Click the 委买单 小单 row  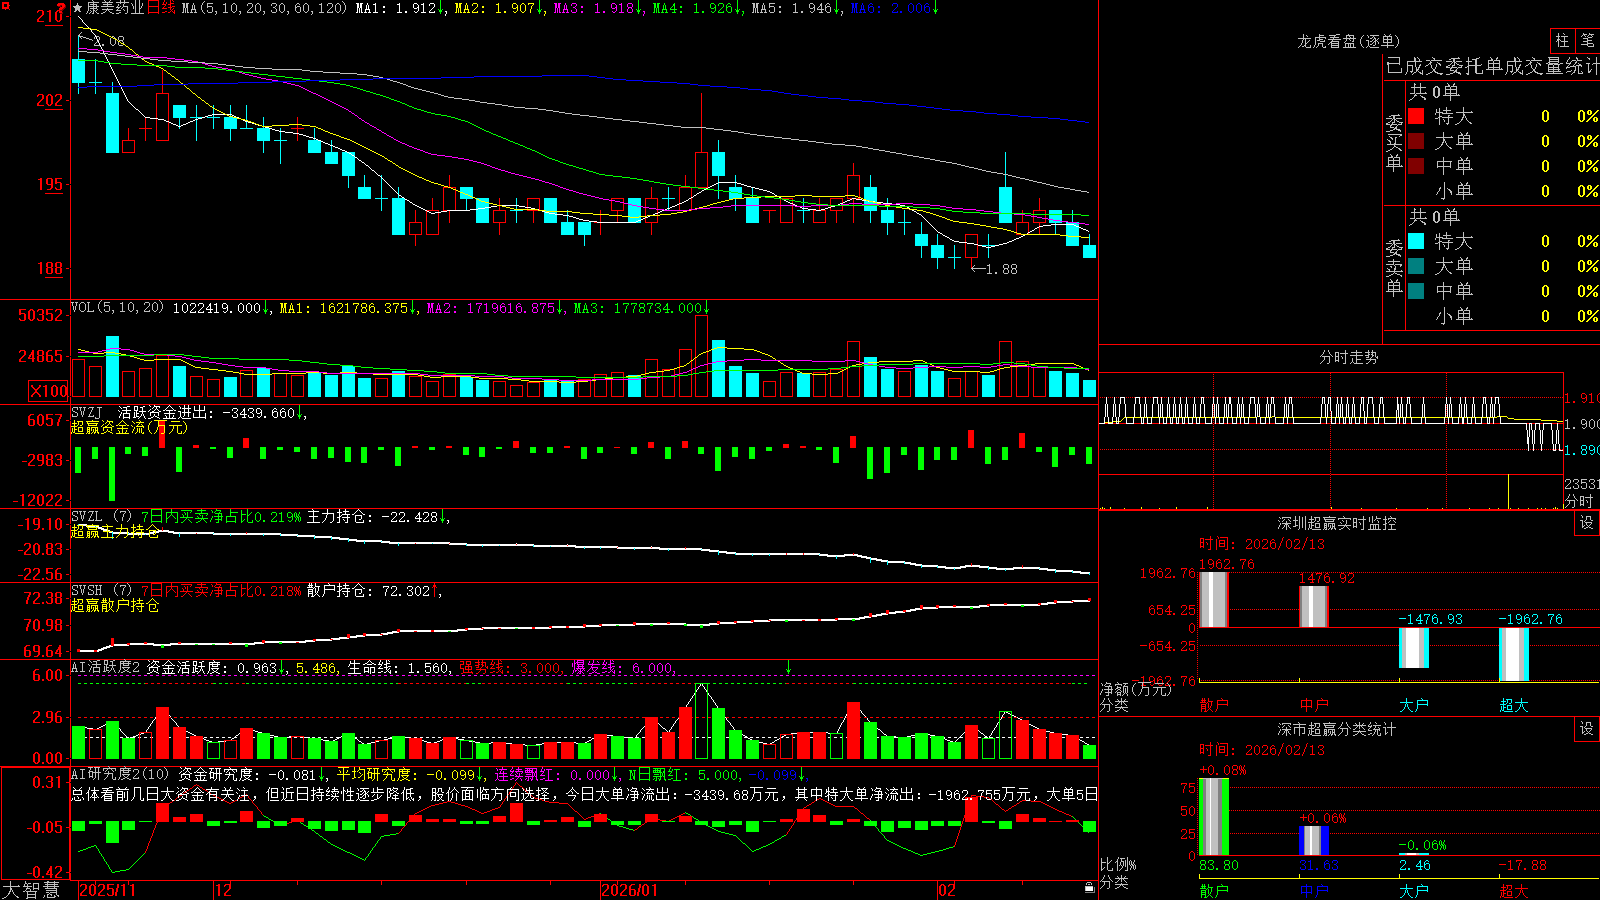point(1503,191)
